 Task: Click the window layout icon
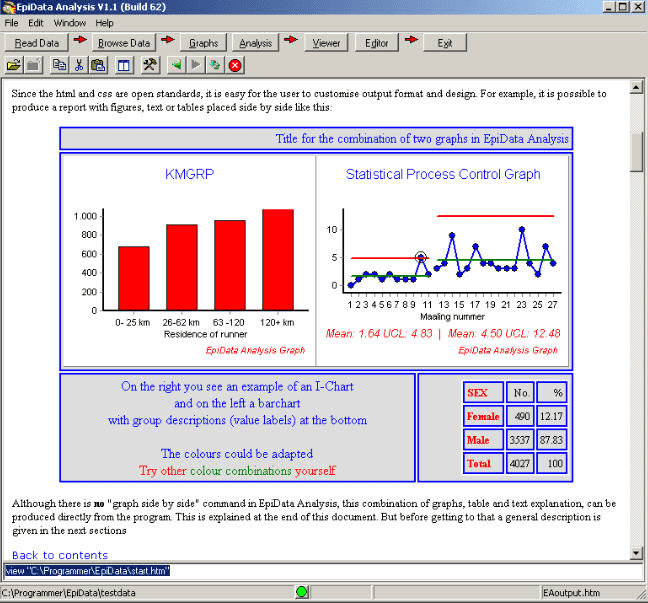point(124,65)
